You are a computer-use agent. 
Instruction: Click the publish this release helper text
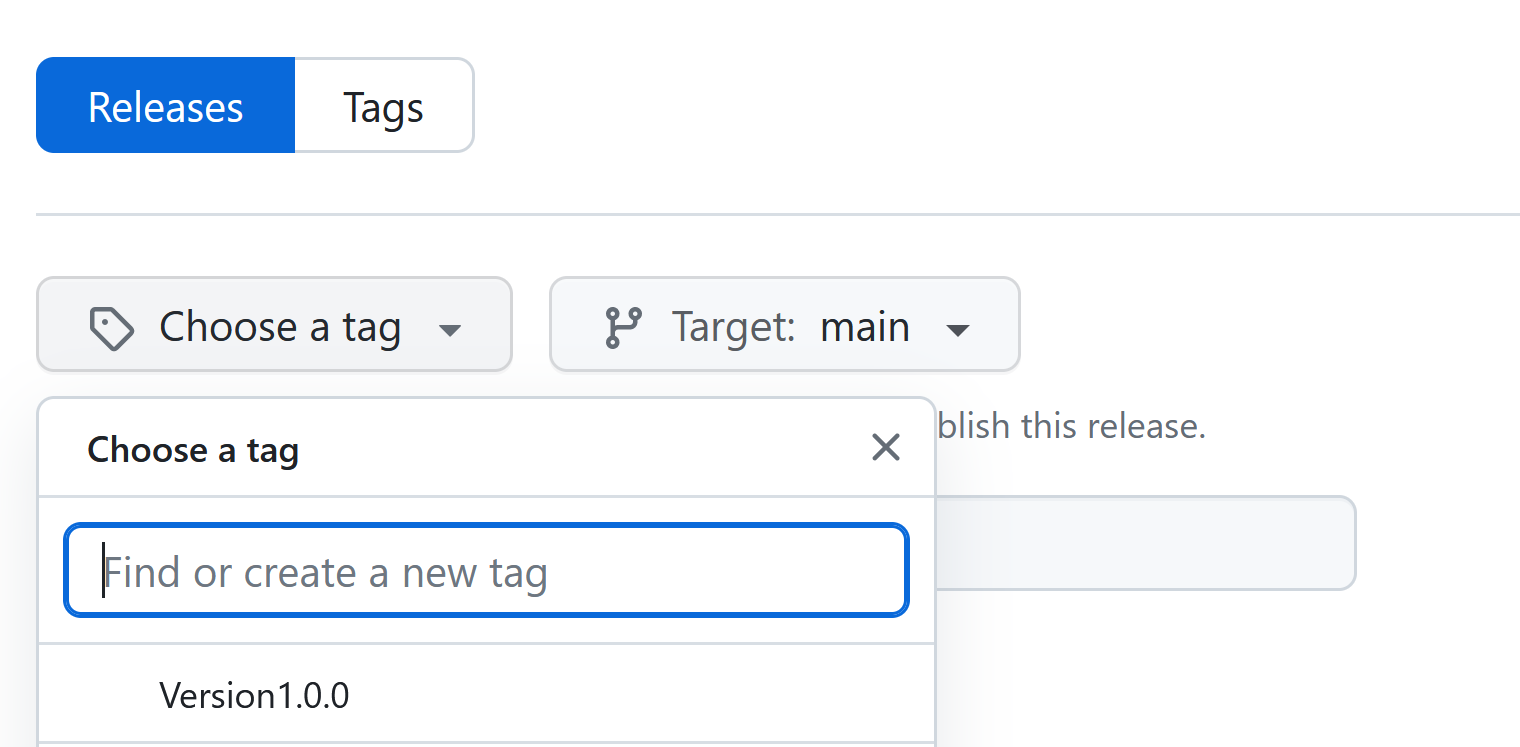[1071, 426]
